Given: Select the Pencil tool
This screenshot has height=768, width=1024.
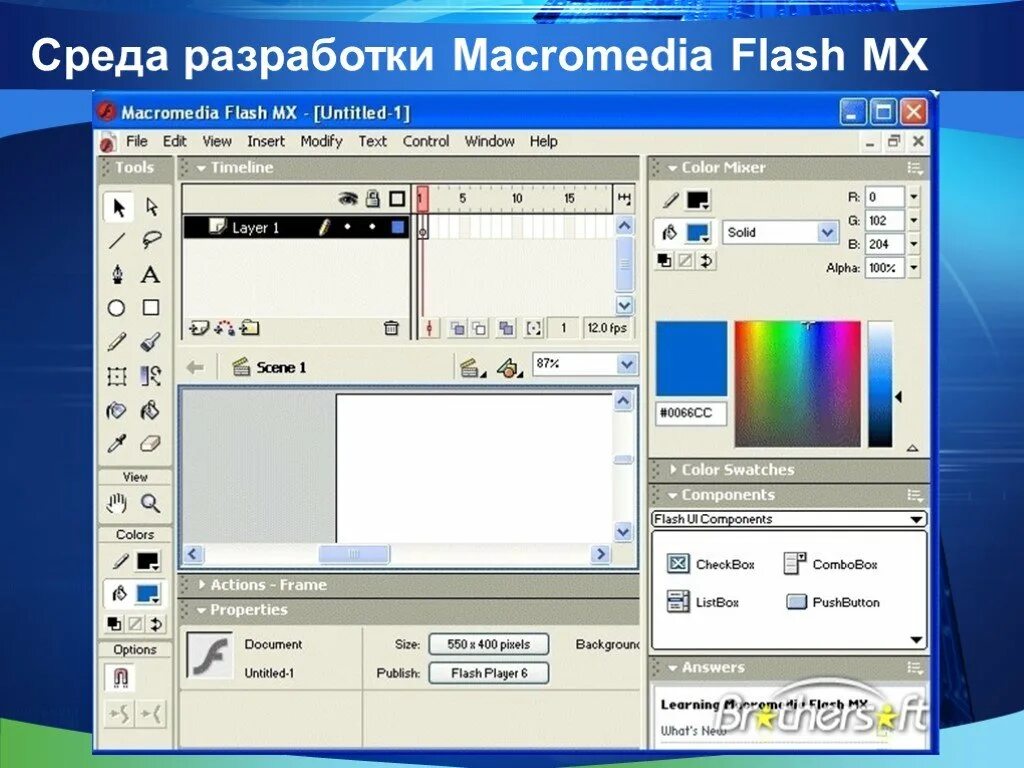Looking at the screenshot, I should click(117, 342).
